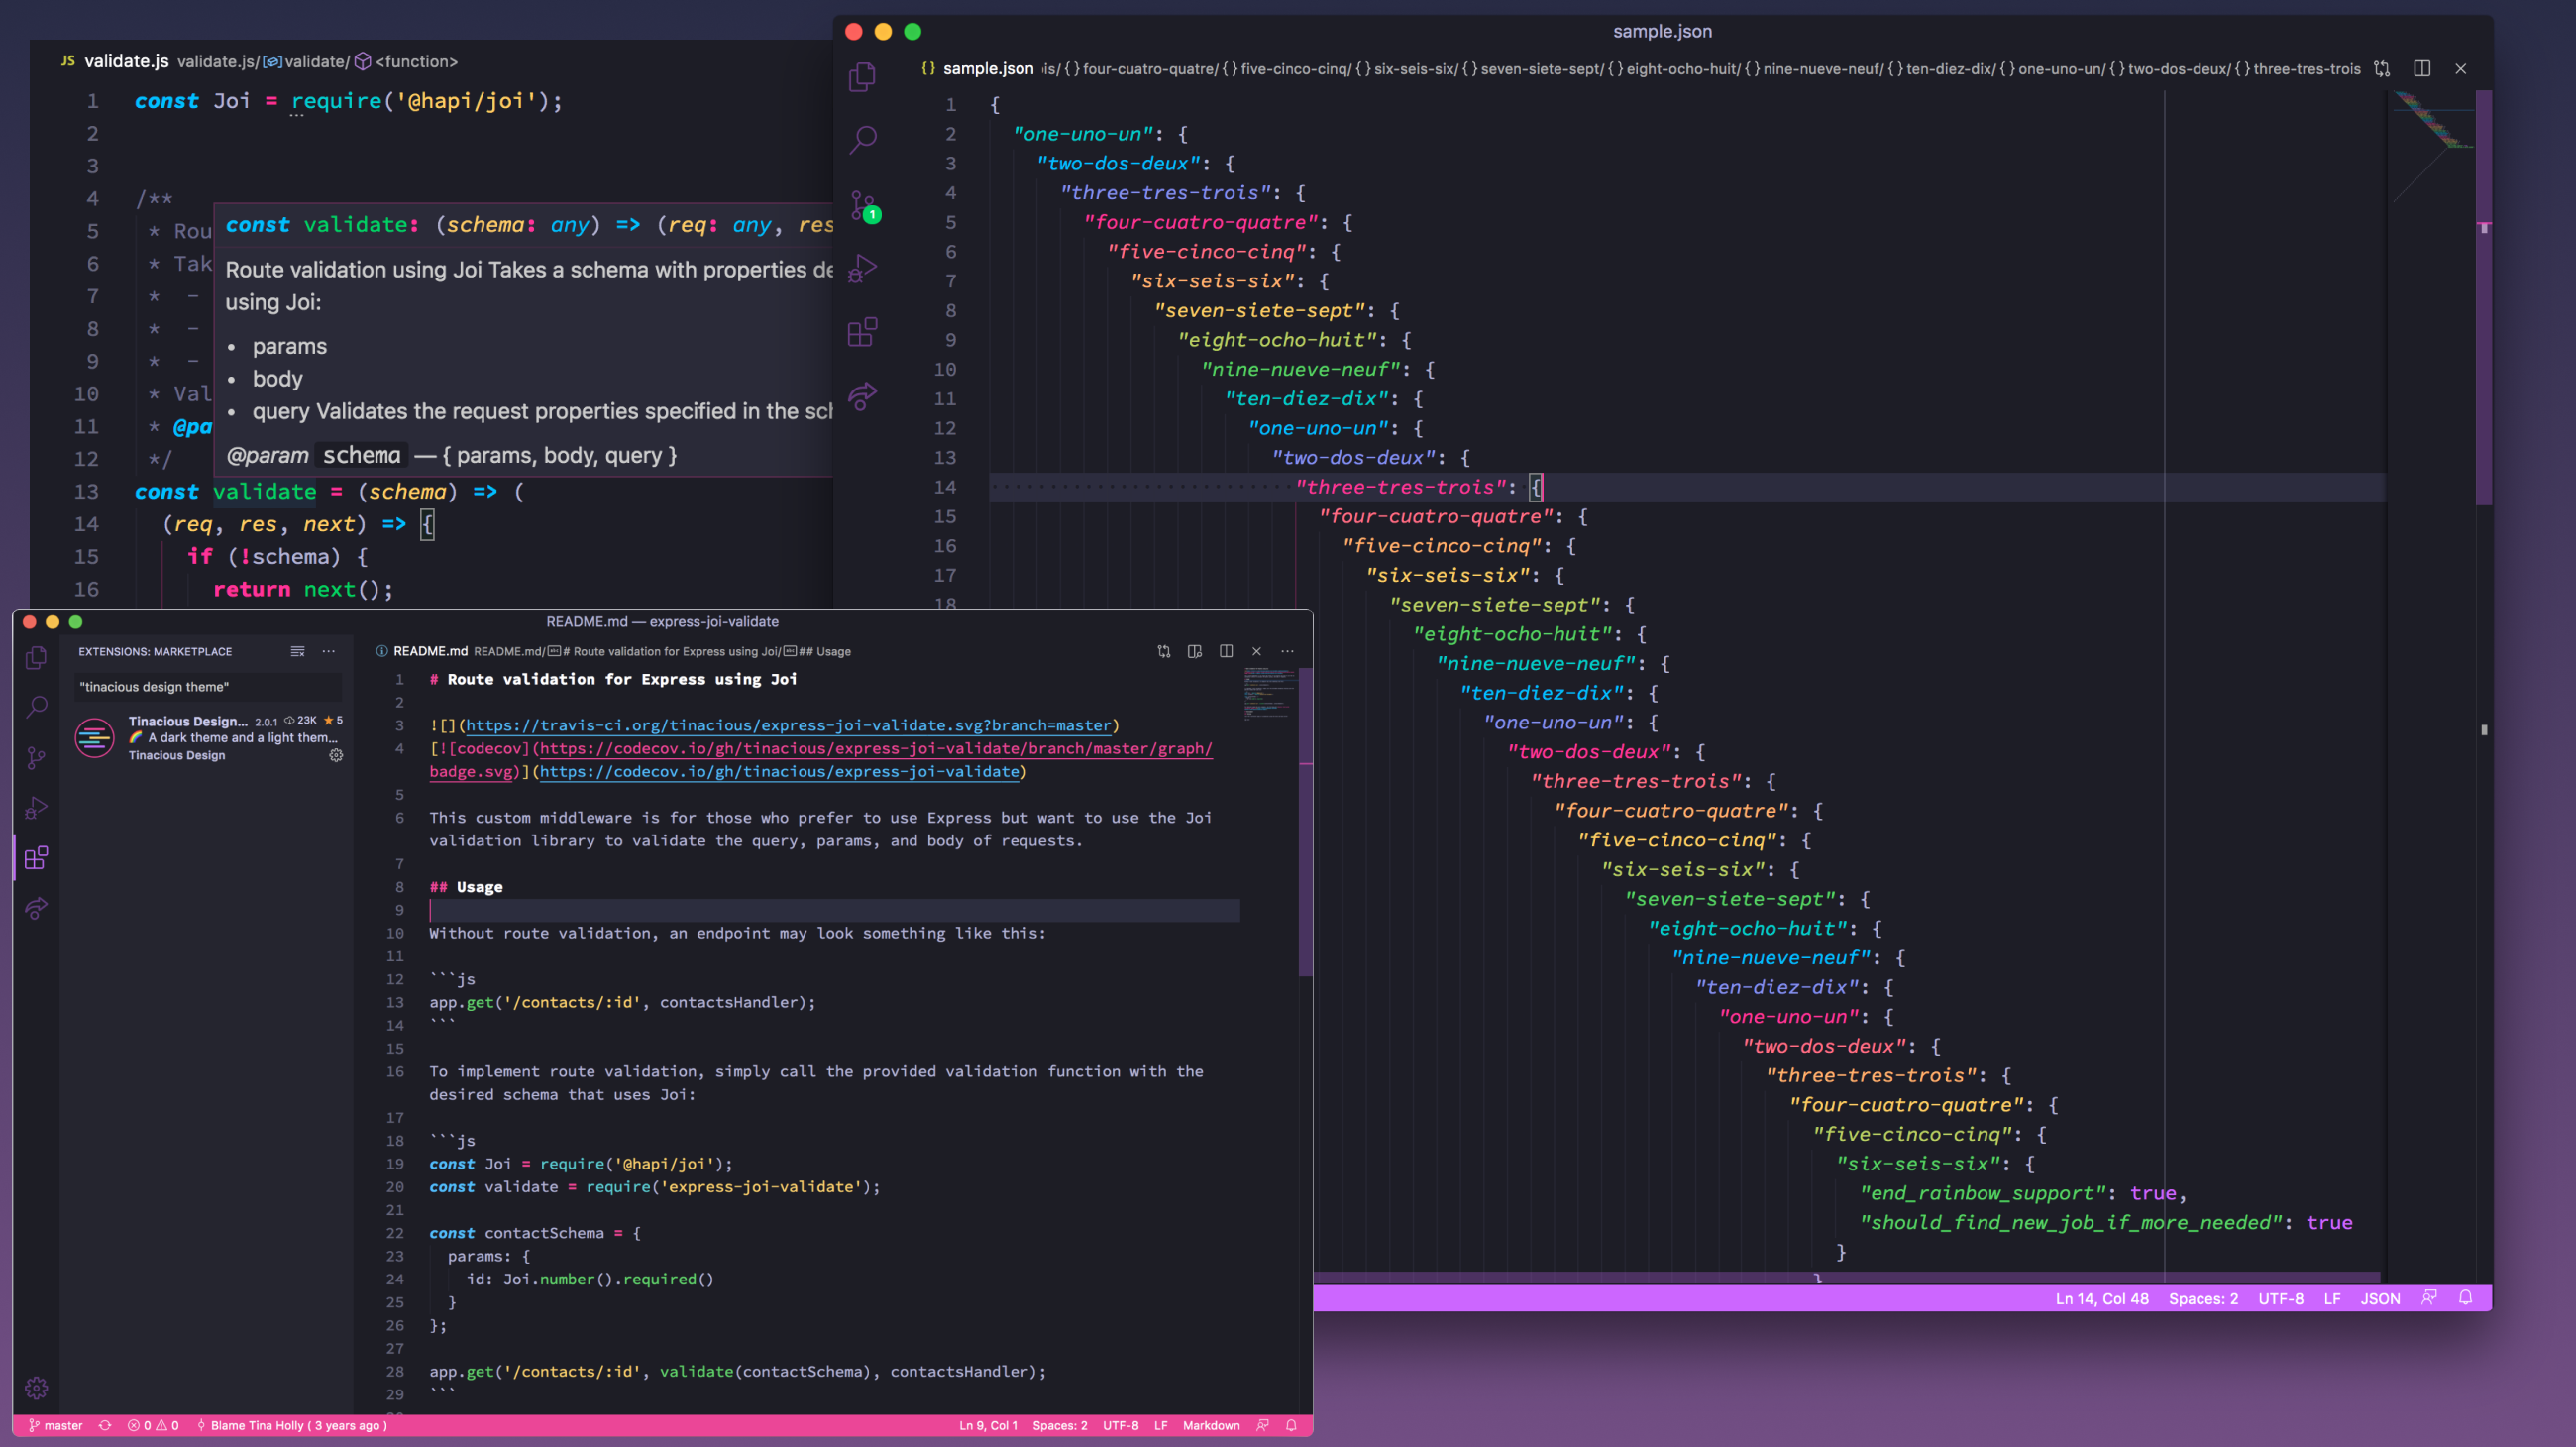
Task: Open Manage gear for Tinacious Design extension
Action: pos(336,755)
